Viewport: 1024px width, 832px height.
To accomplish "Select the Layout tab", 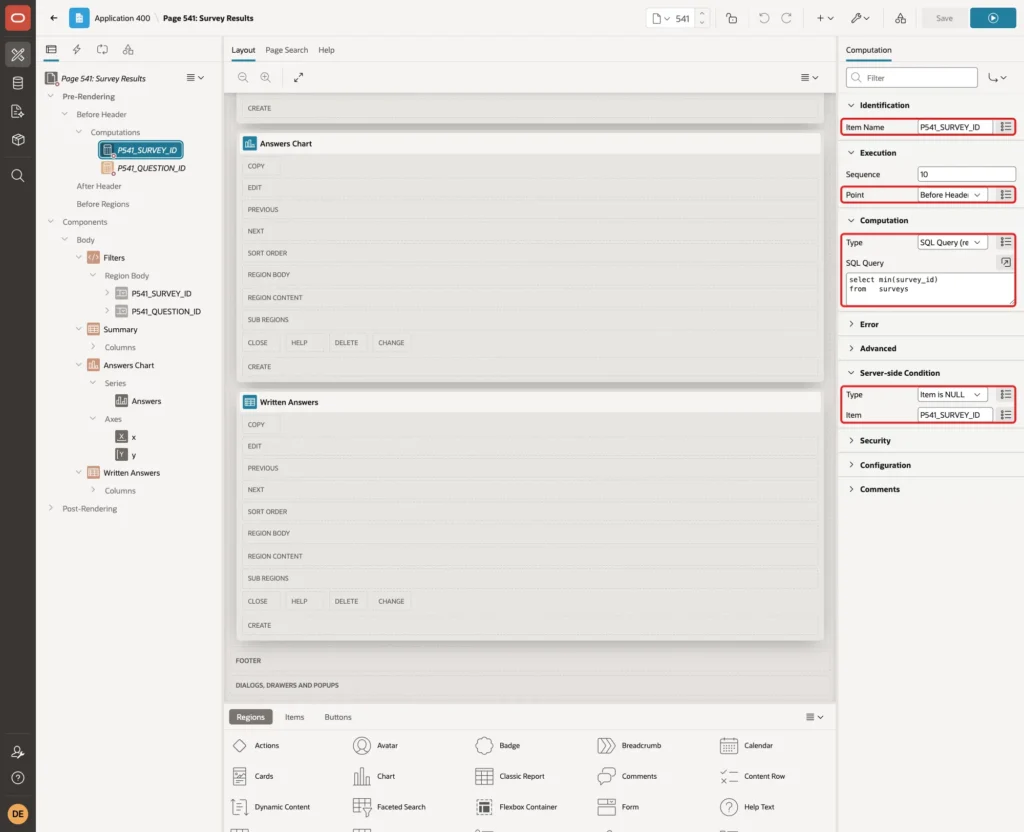I will 243,50.
